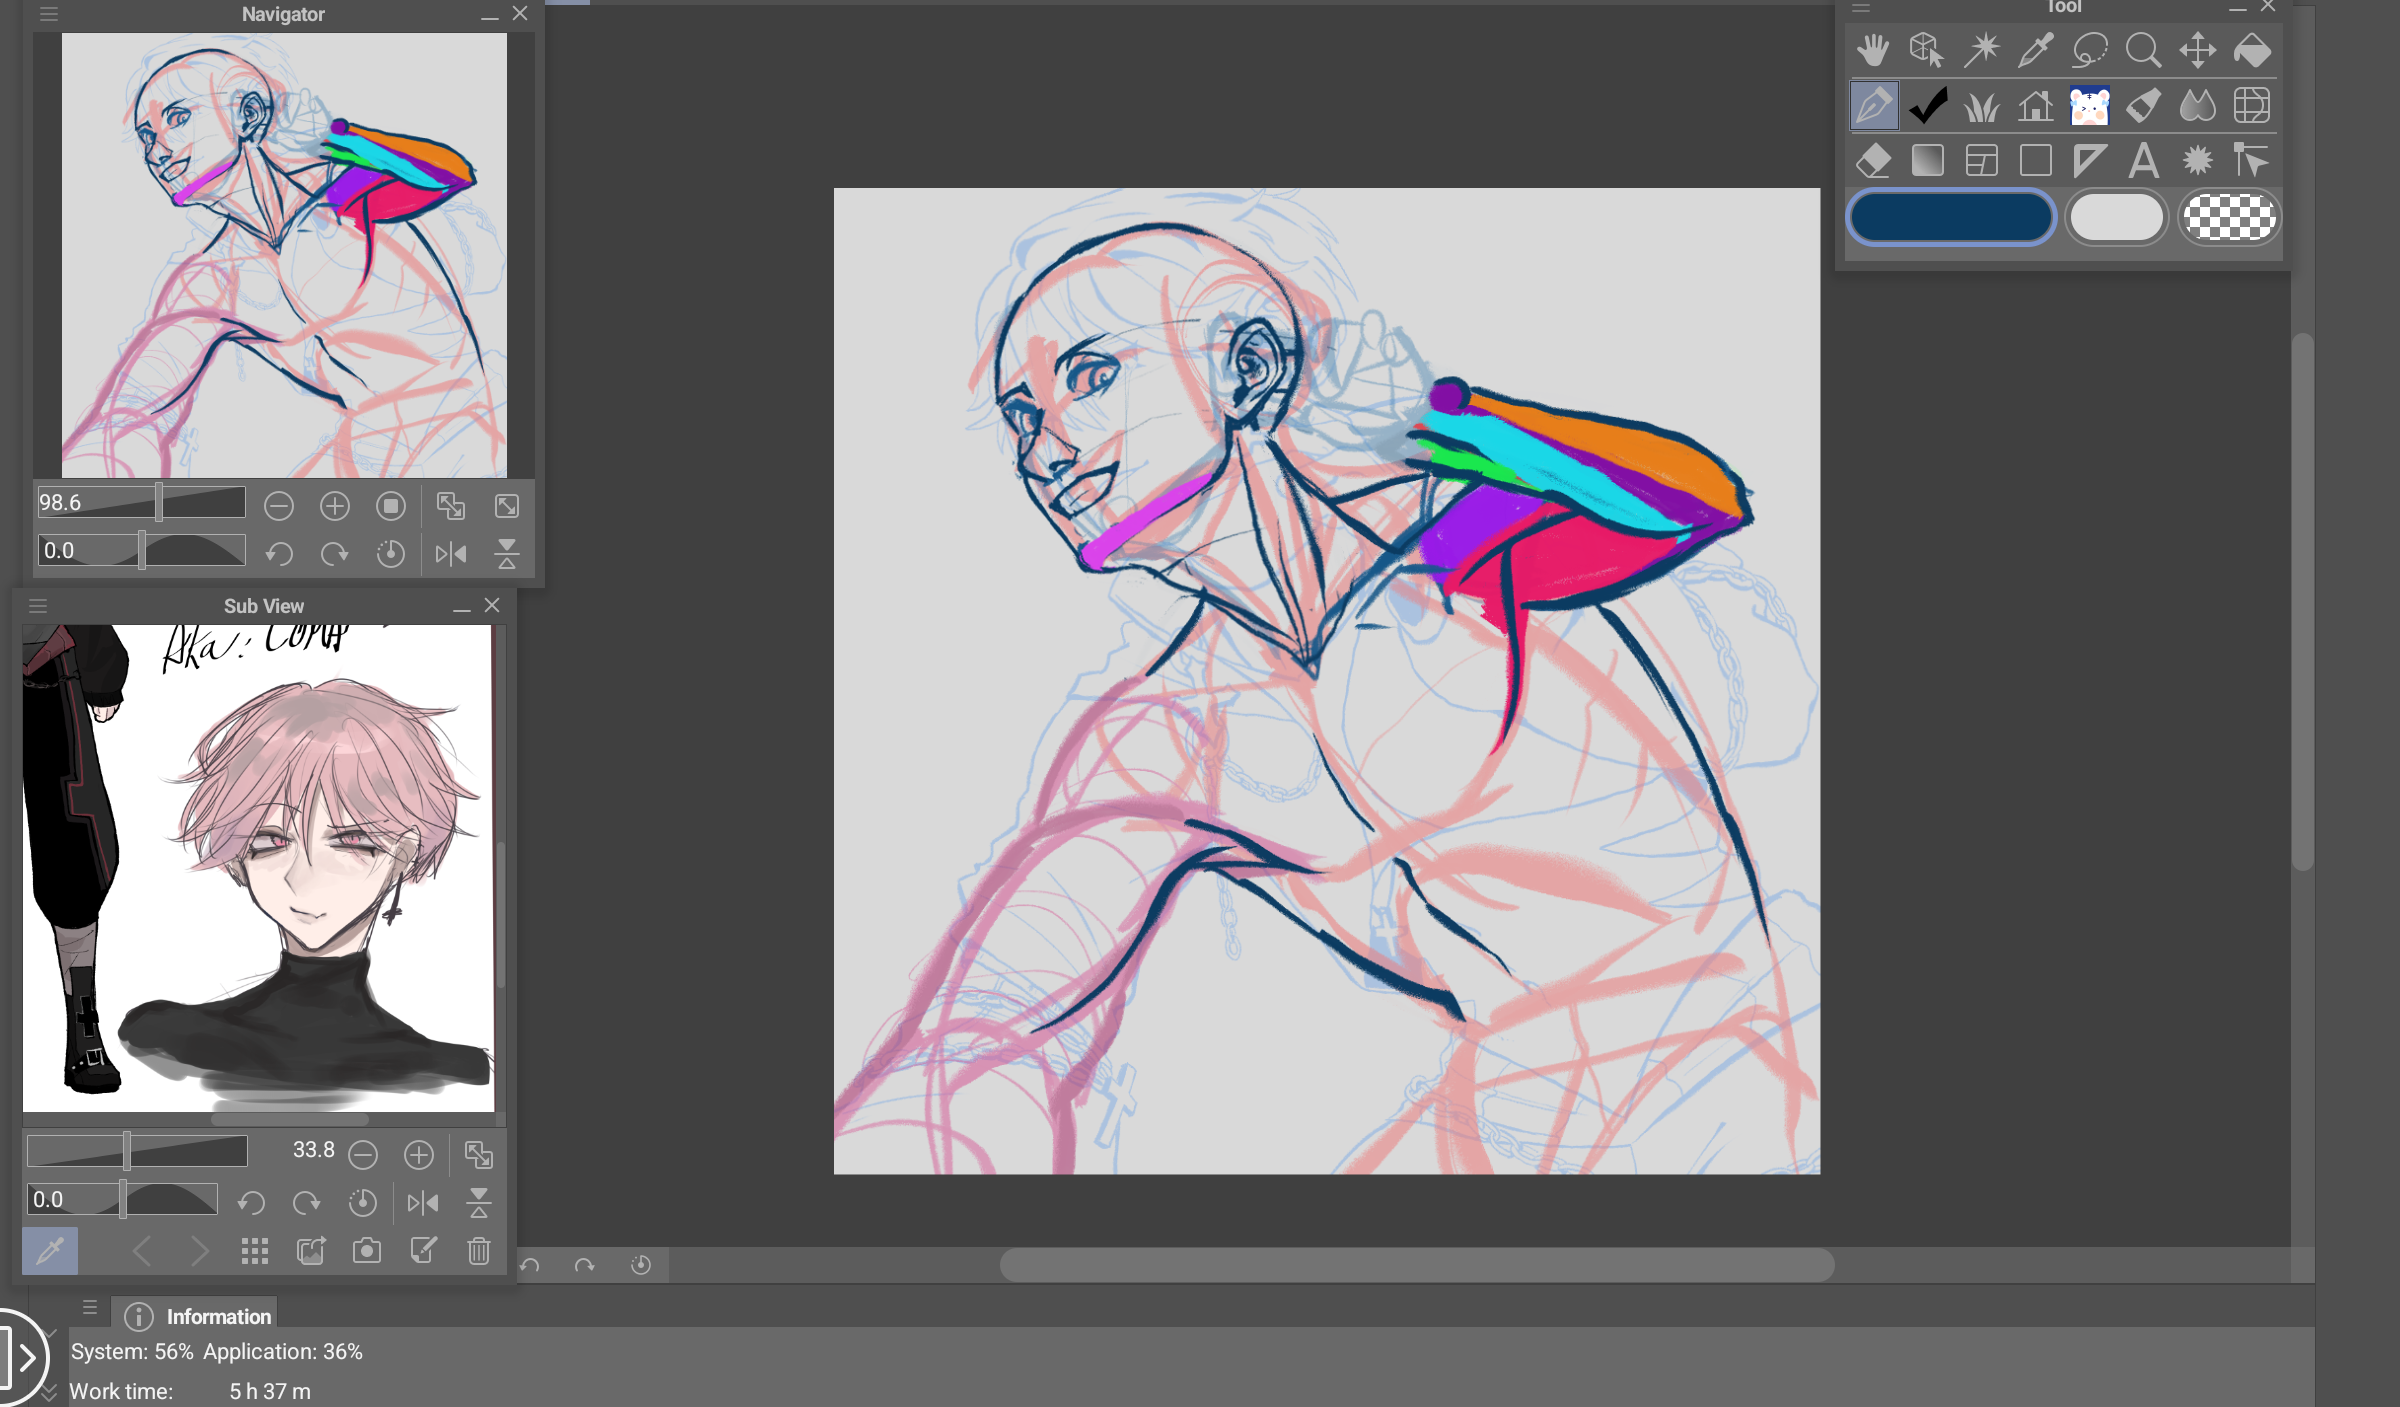
Task: Pick the Text tool (A icon)
Action: pos(2143,160)
